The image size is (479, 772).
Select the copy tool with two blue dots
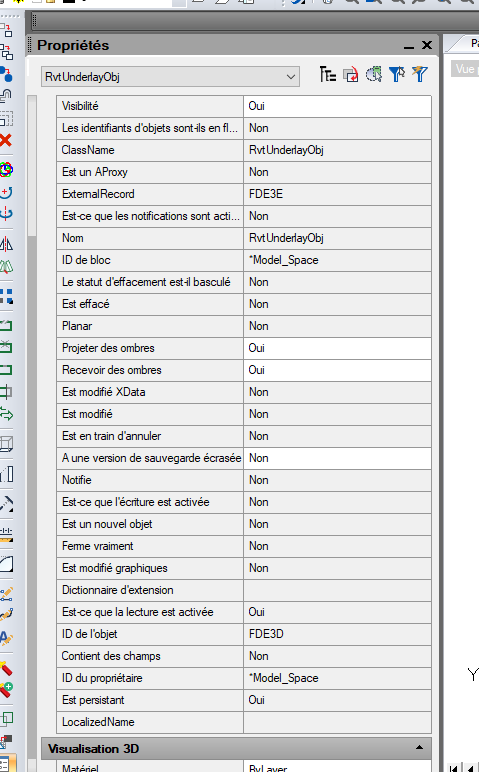pyautogui.click(x=6, y=74)
